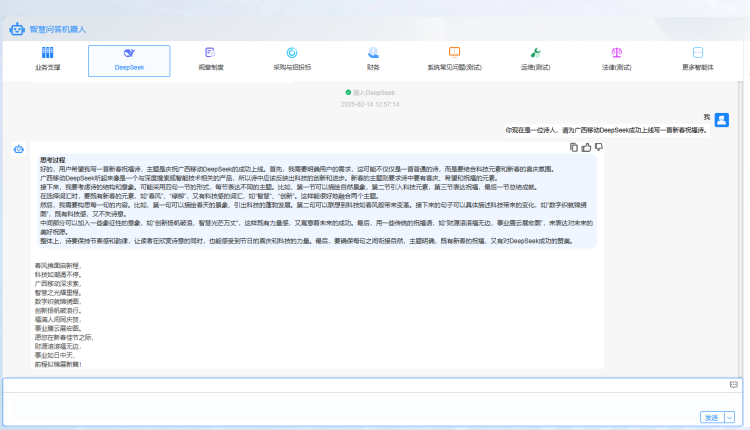Select the 法律(测试) scales agent
This screenshot has height=430, width=750.
tap(616, 60)
